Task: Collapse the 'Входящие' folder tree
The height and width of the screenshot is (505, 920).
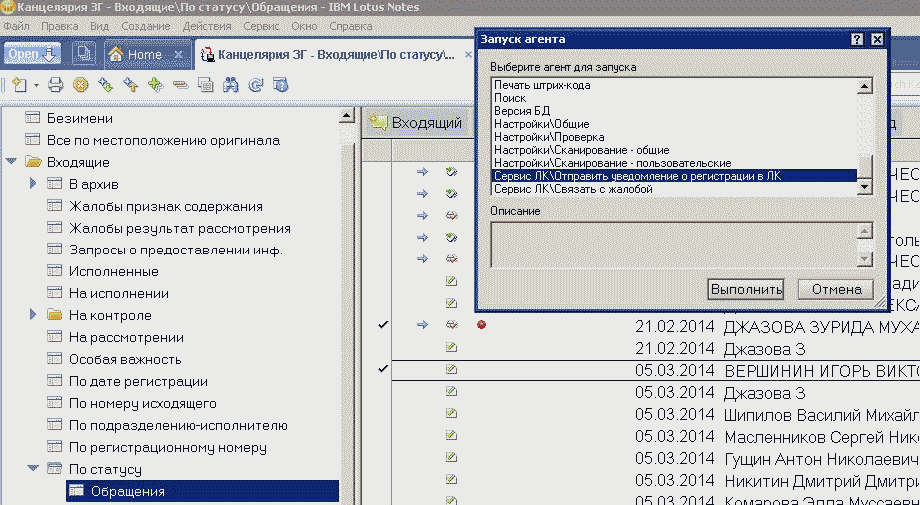Action: (11, 162)
